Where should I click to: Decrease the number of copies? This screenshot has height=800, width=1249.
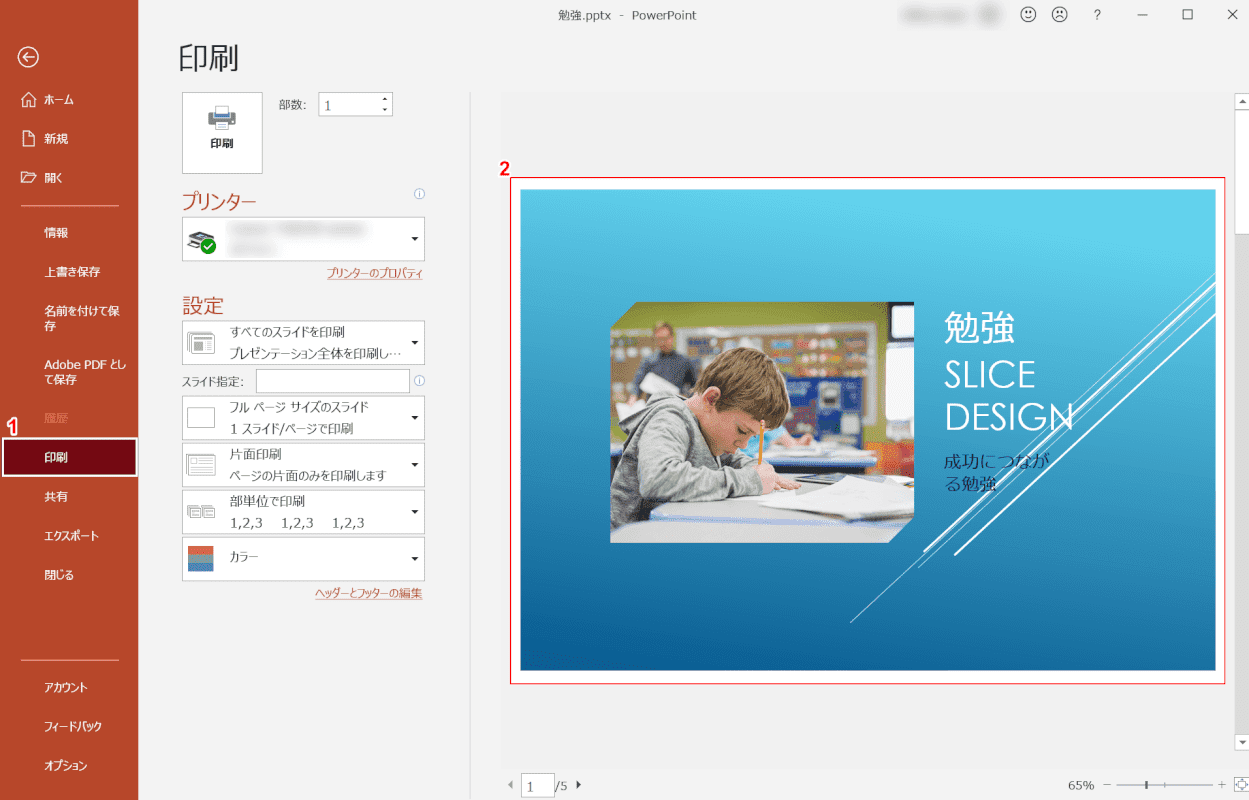(385, 110)
